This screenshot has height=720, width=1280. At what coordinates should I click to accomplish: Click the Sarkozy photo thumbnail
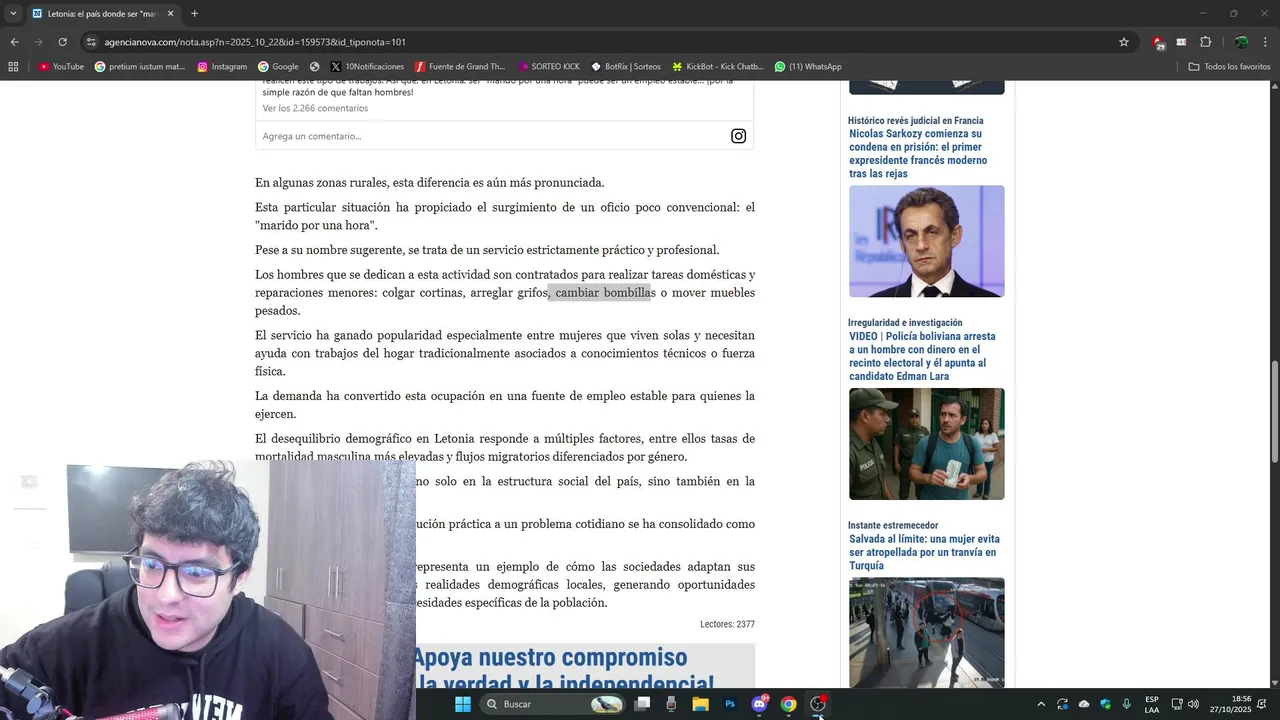(x=927, y=241)
